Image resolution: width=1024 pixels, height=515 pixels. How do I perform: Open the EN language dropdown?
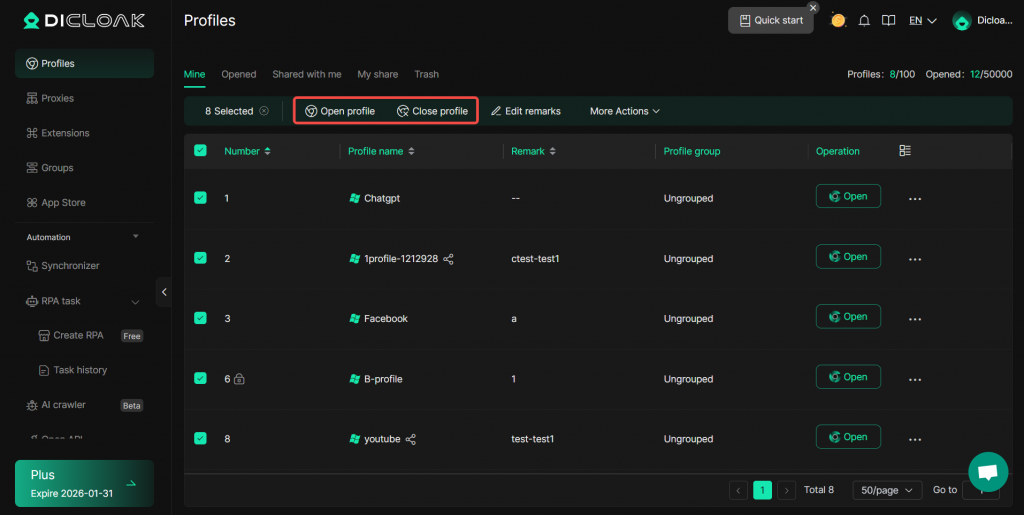921,21
